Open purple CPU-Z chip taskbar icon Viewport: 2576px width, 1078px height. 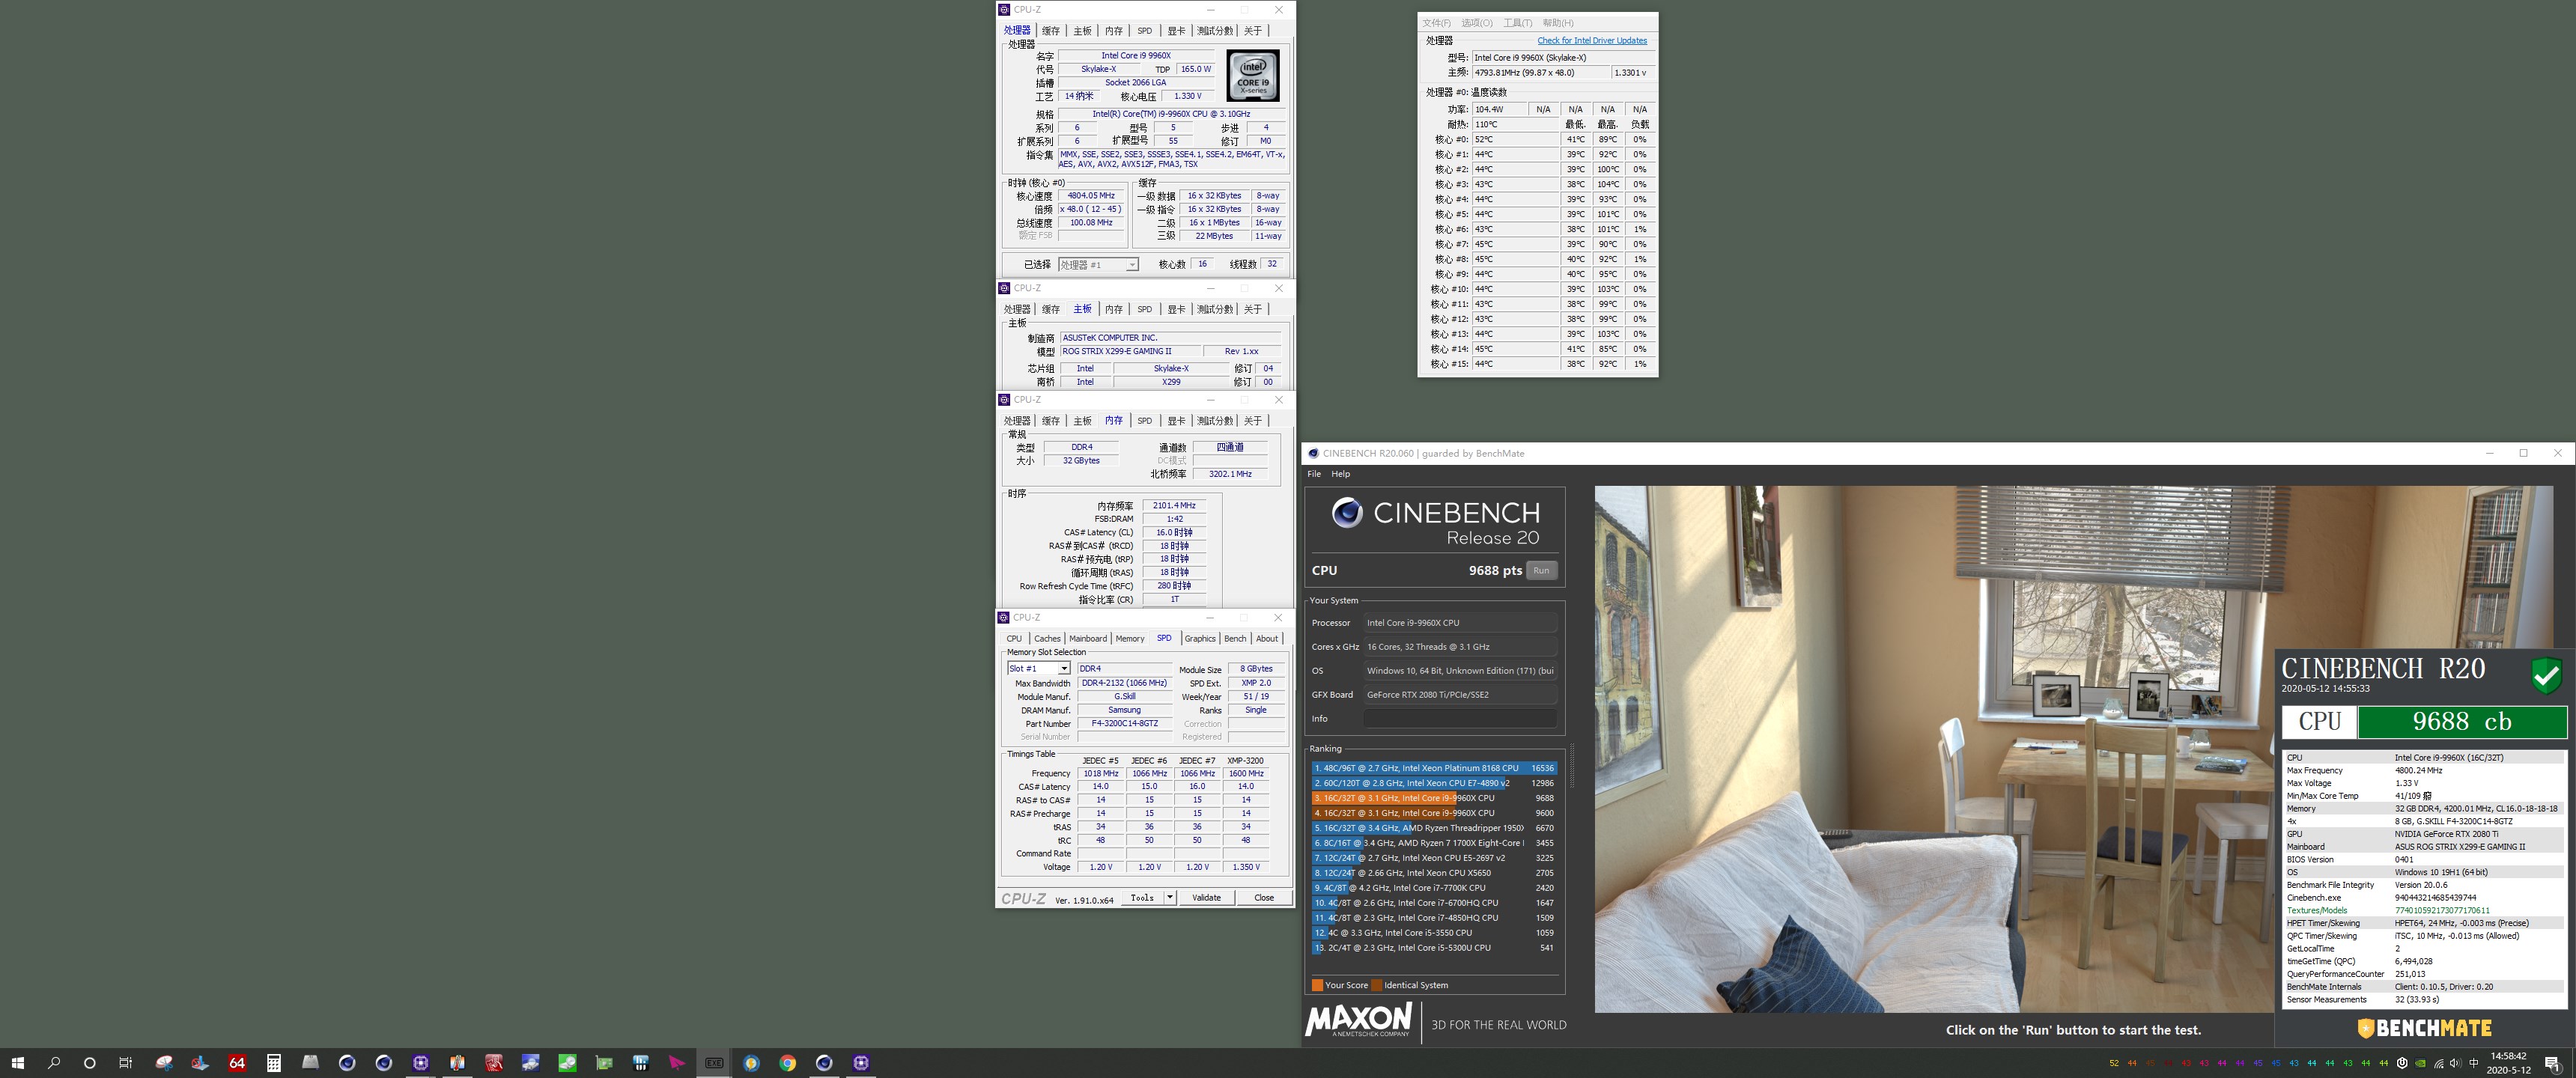coord(420,1063)
